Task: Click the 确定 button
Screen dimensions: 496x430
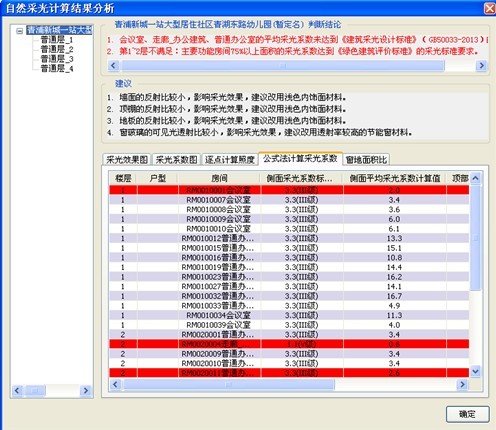Action: click(467, 414)
